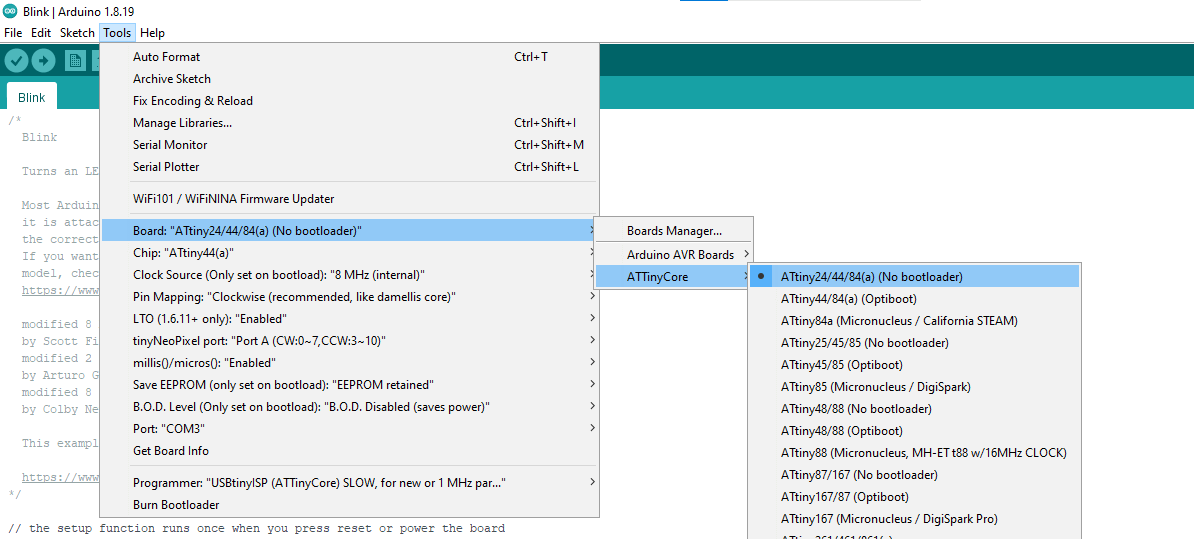Image resolution: width=1194 pixels, height=539 pixels.
Task: Select ATtiny25/45/85 (No bootloader) board
Action: (x=915, y=343)
